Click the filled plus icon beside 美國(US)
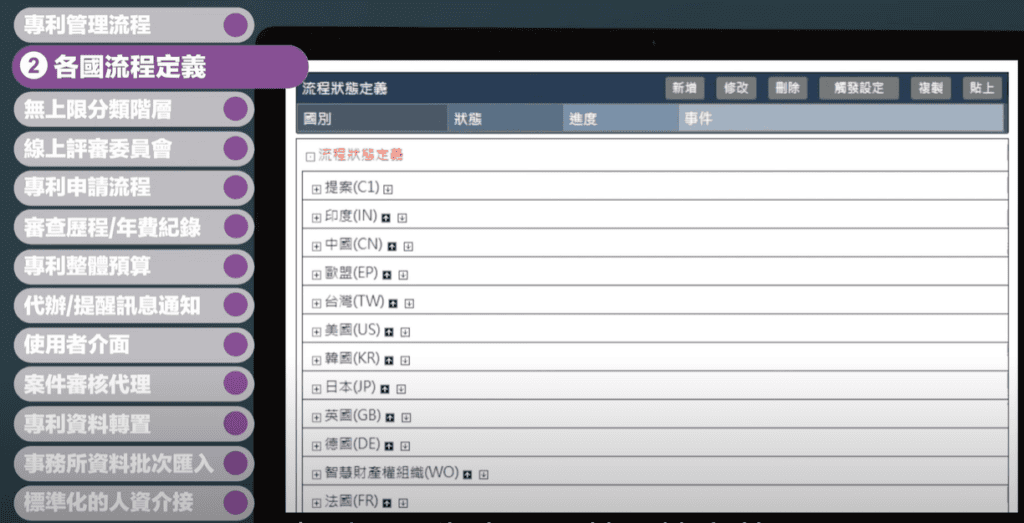This screenshot has height=523, width=1024. tap(390, 331)
